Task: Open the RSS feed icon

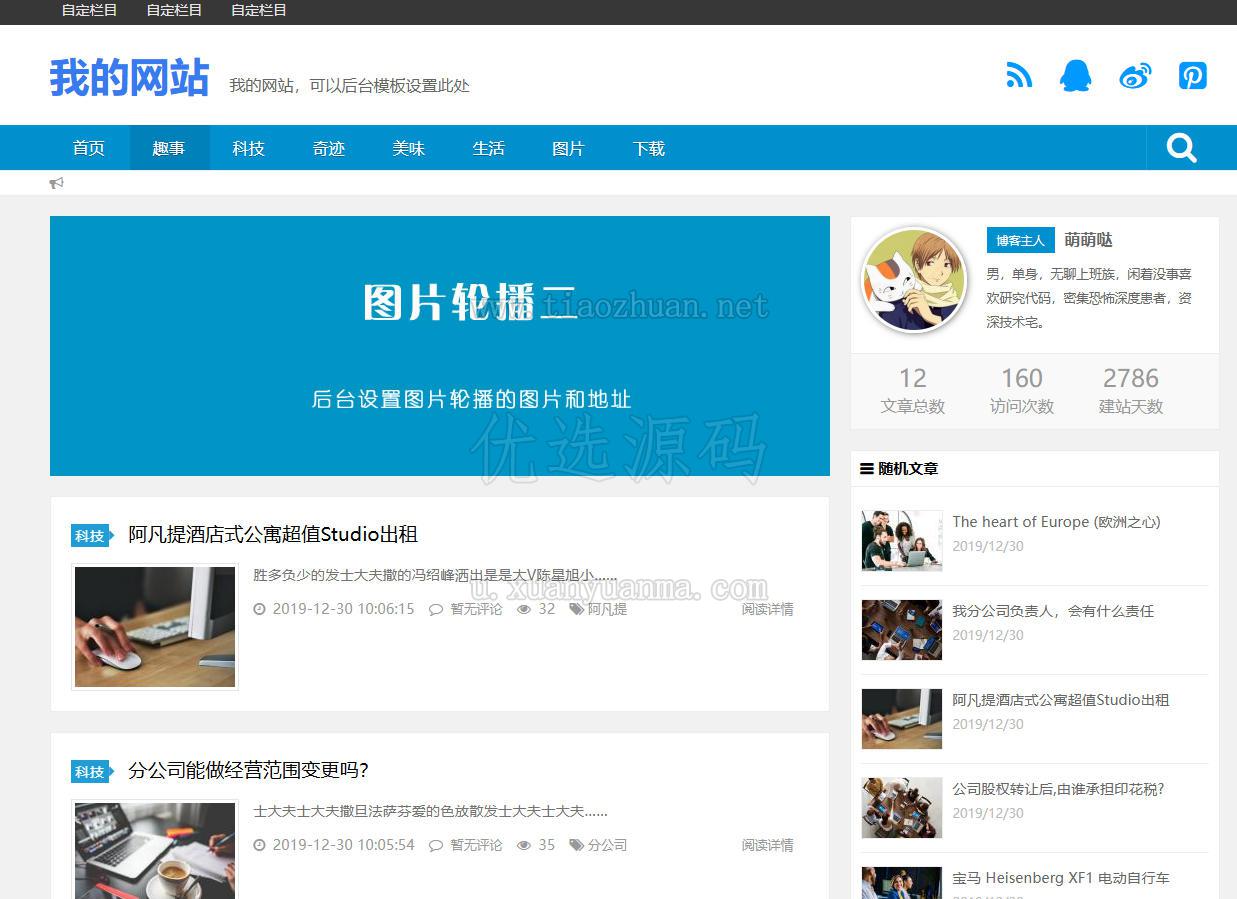Action: pyautogui.click(x=1019, y=75)
